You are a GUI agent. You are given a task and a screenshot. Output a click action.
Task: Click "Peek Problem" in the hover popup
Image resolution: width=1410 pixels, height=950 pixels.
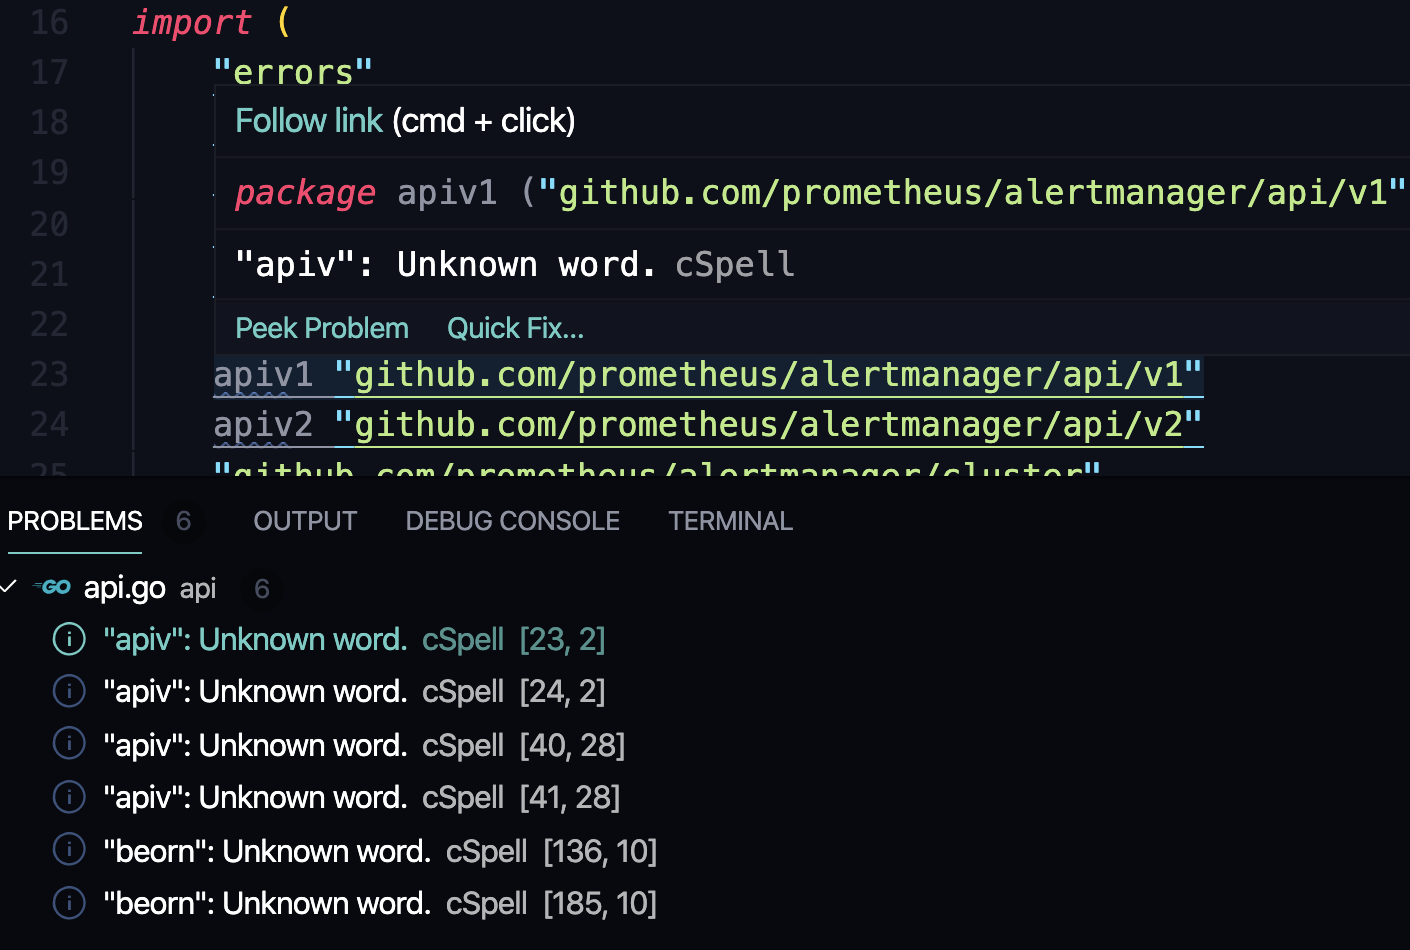[x=322, y=327]
